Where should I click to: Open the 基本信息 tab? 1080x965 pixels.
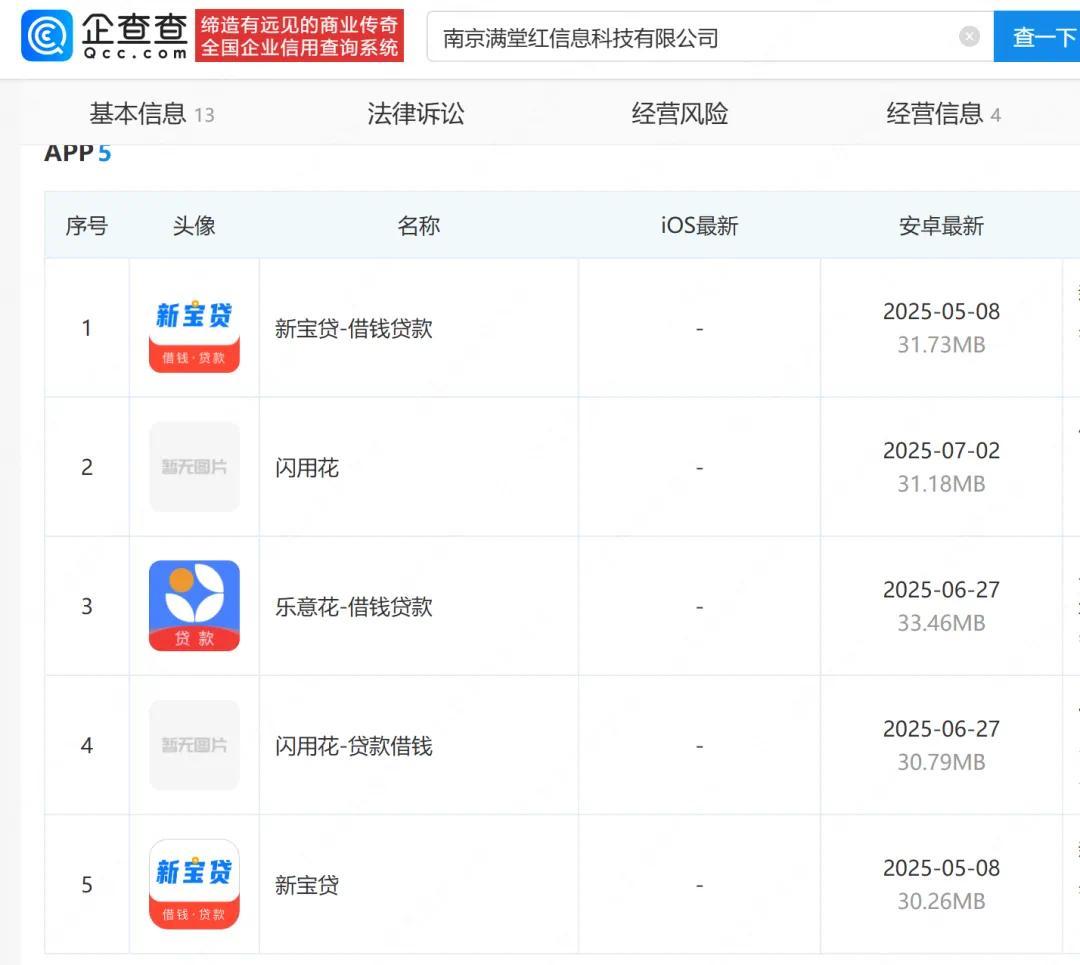pos(137,114)
